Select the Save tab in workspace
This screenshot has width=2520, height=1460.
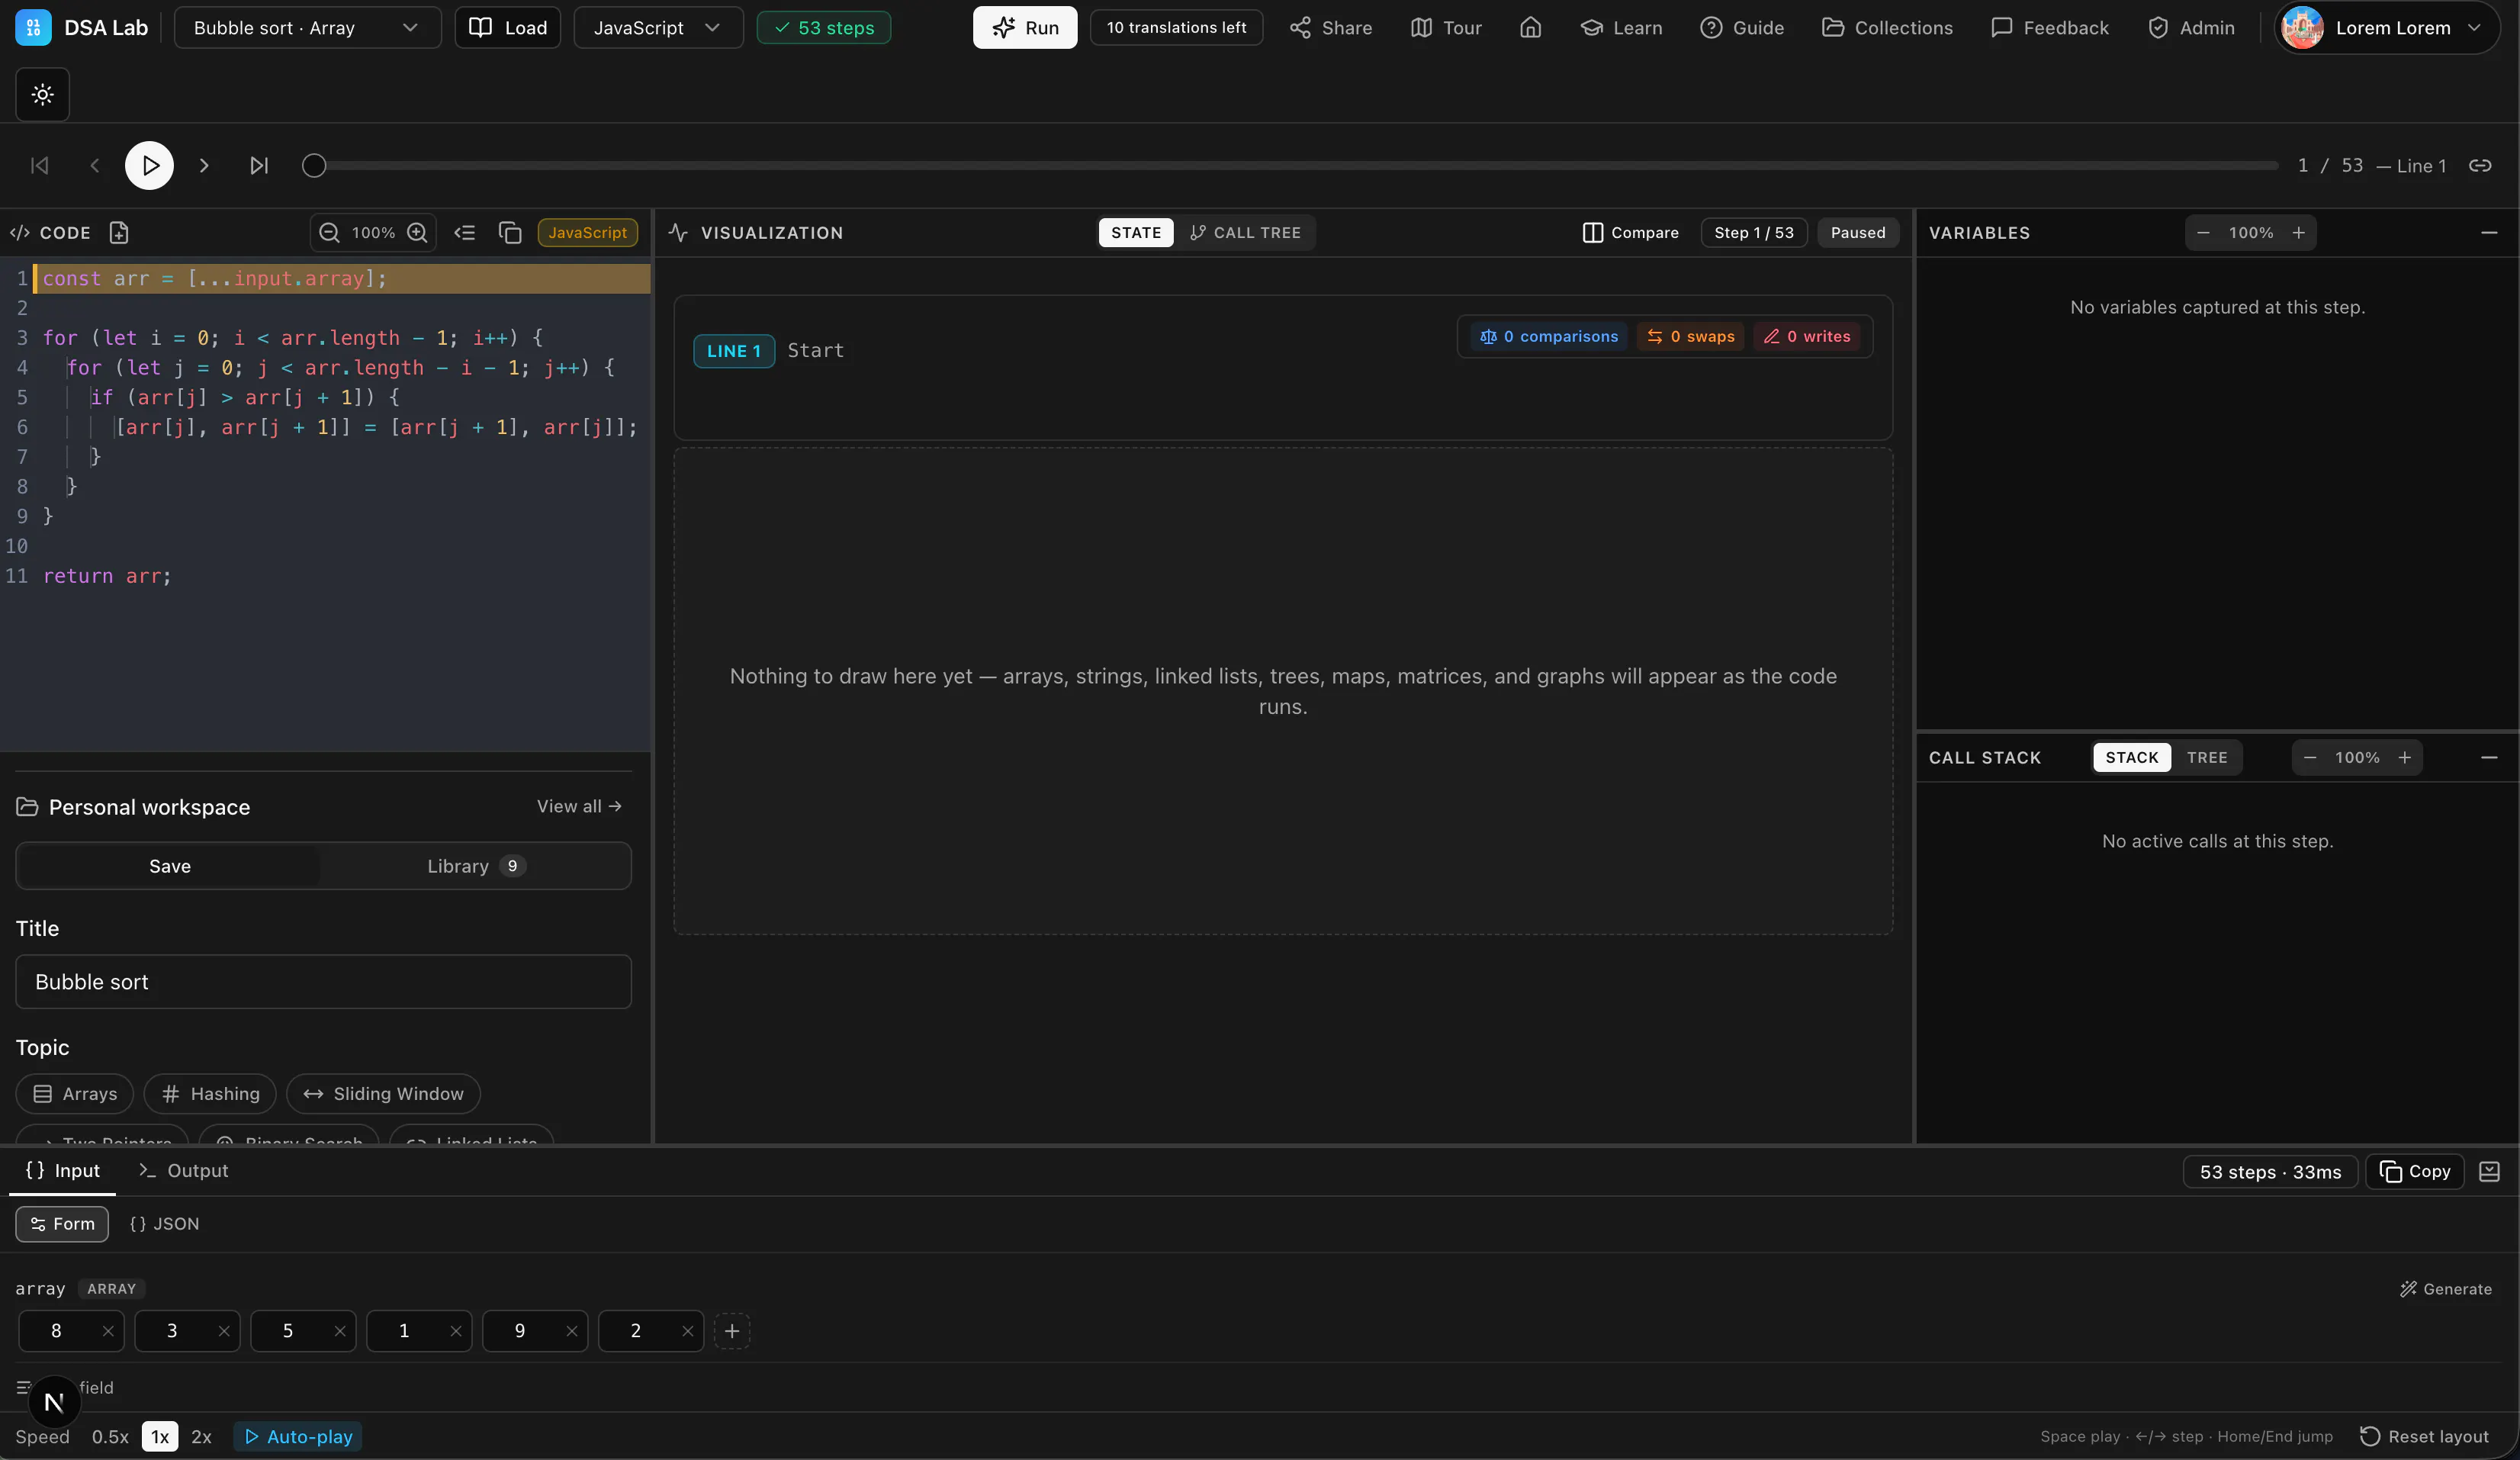pyautogui.click(x=169, y=866)
